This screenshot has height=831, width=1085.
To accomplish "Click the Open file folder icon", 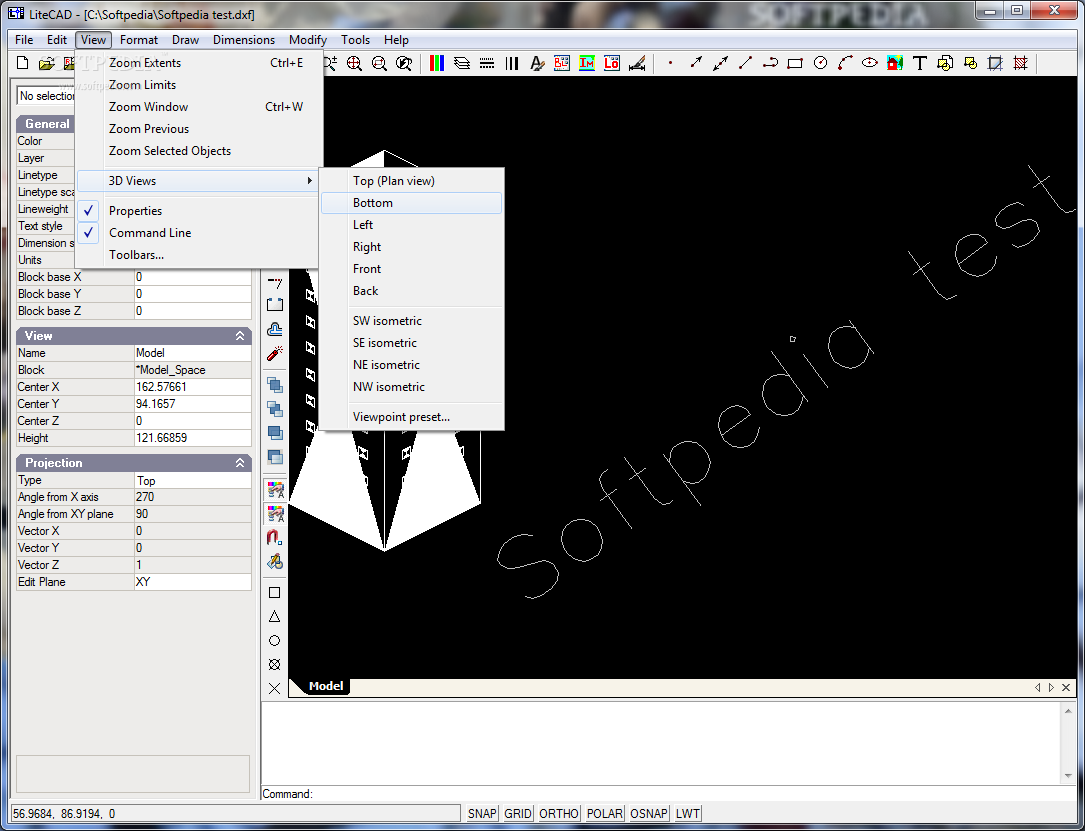I will click(46, 64).
